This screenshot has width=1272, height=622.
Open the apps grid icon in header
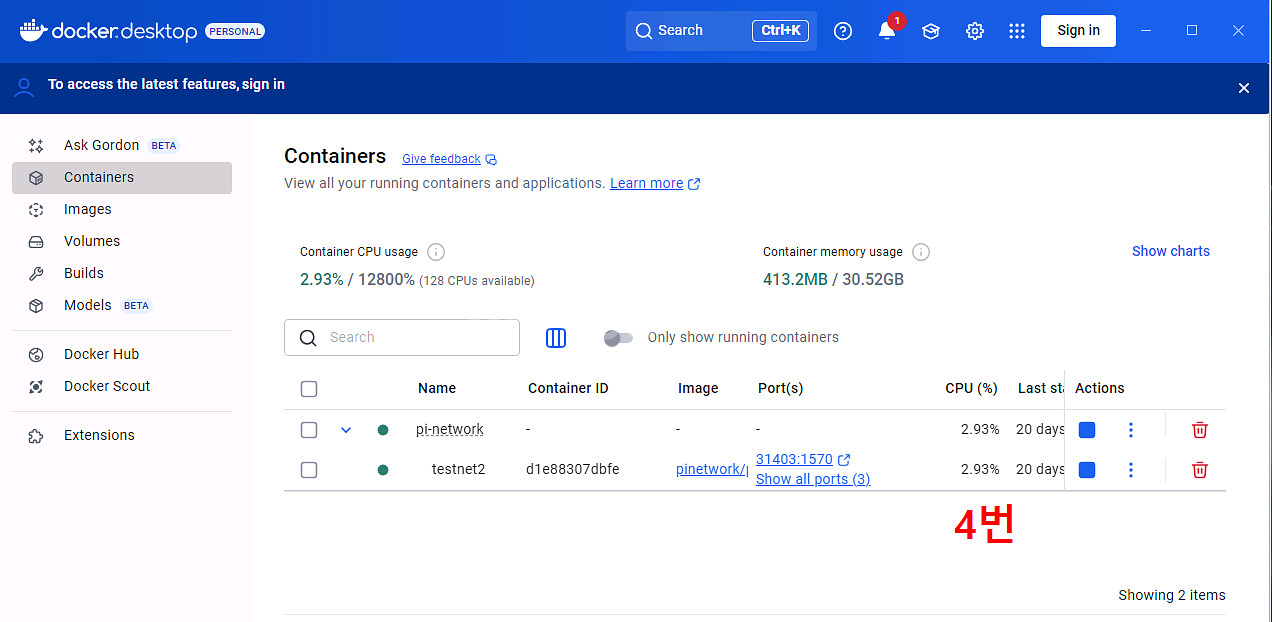pos(1017,31)
